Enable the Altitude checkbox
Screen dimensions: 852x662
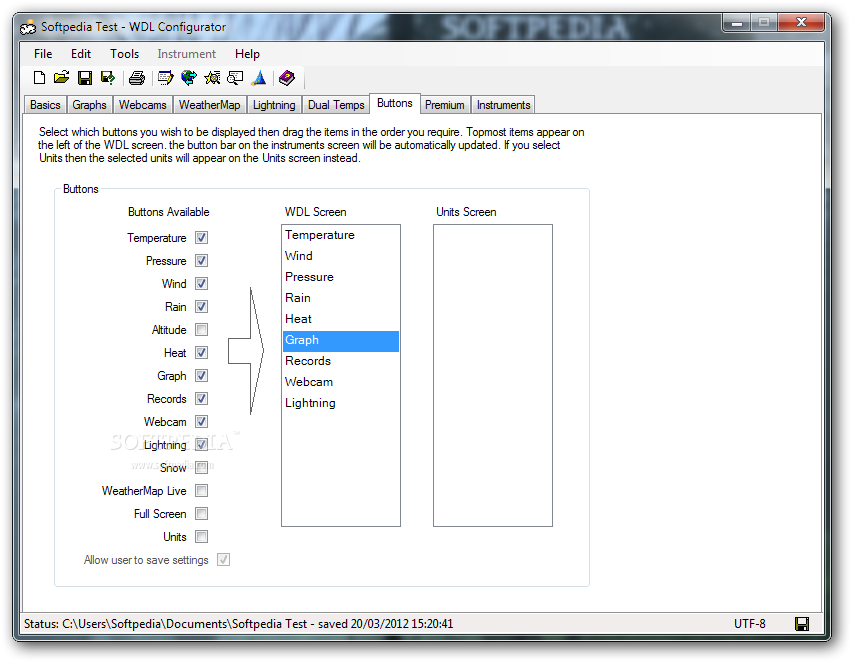[x=201, y=329]
